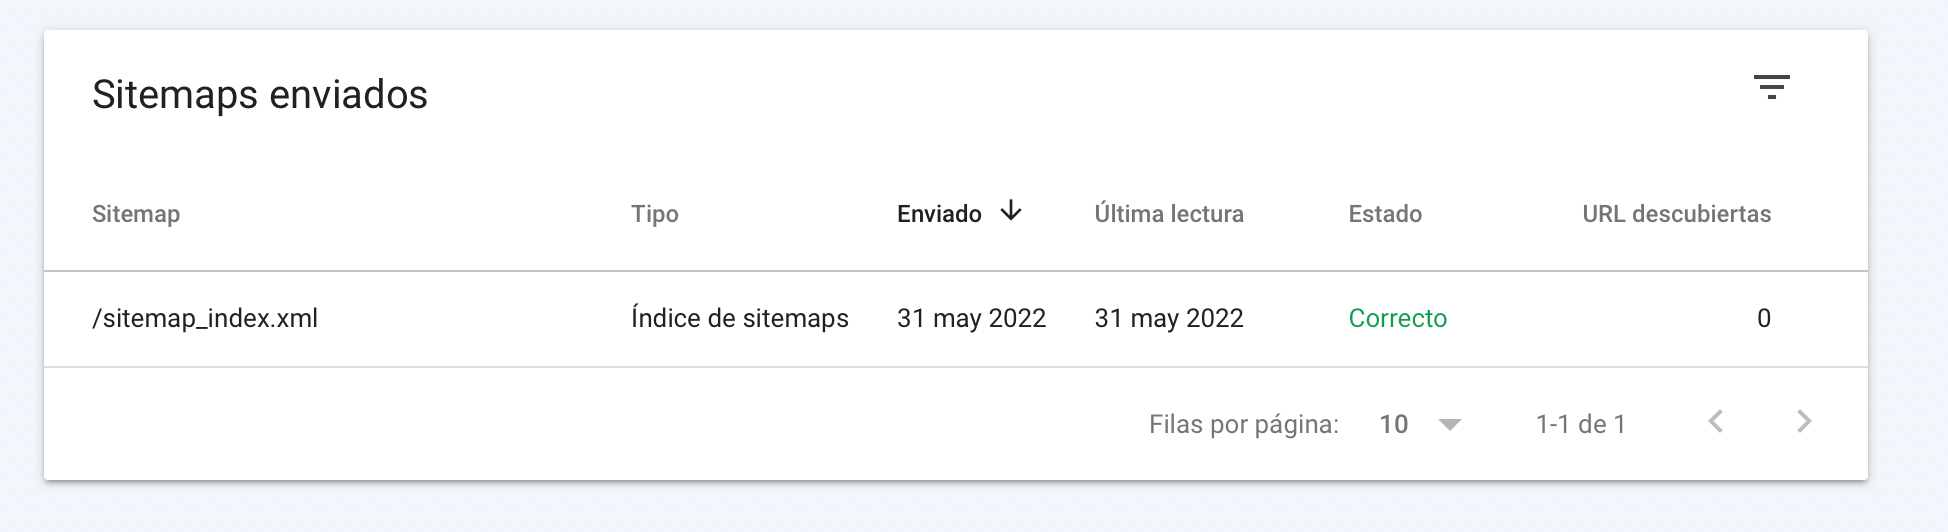1948x532 pixels.
Task: Click the discovered URLs count 0
Action: pyautogui.click(x=1764, y=318)
